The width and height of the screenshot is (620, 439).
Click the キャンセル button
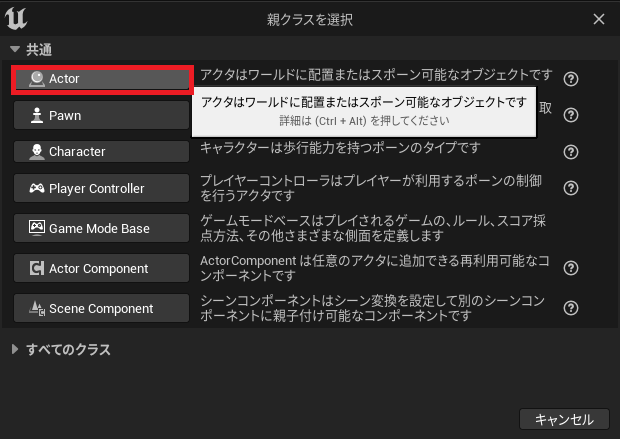click(564, 419)
